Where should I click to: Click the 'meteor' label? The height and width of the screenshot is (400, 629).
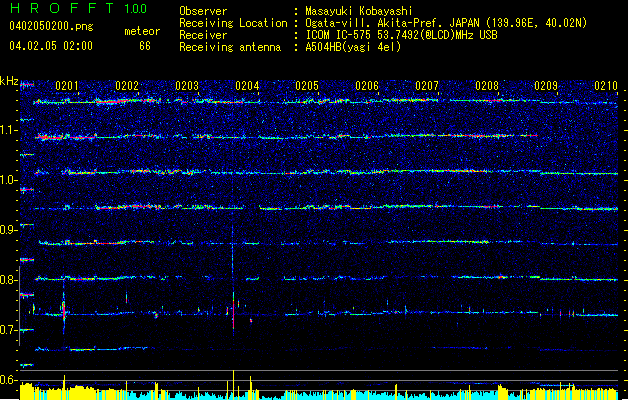[142, 31]
